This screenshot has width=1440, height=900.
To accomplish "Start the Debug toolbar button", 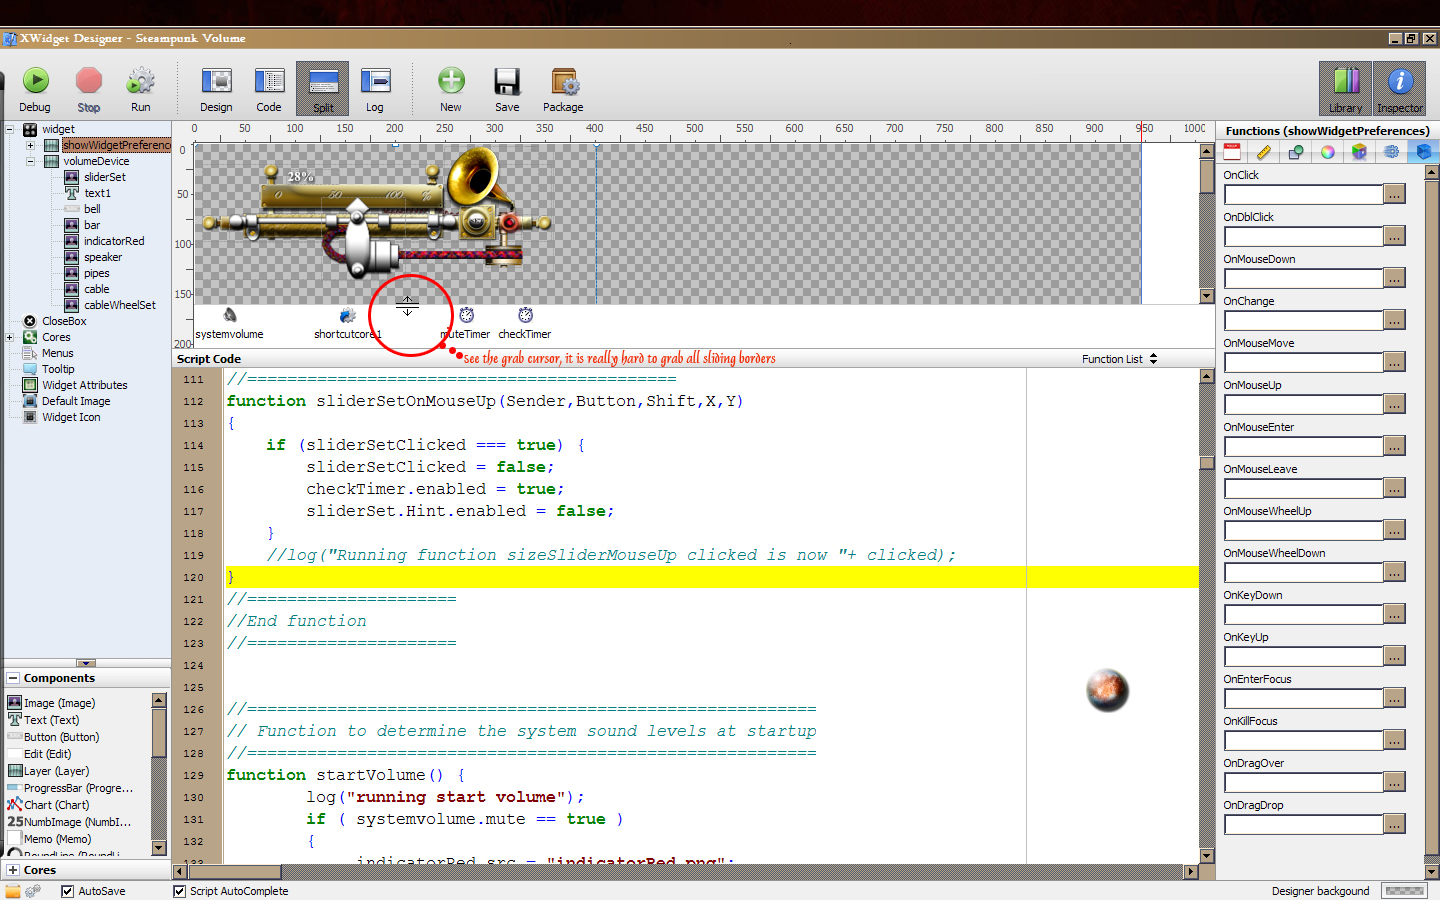I will 35,89.
